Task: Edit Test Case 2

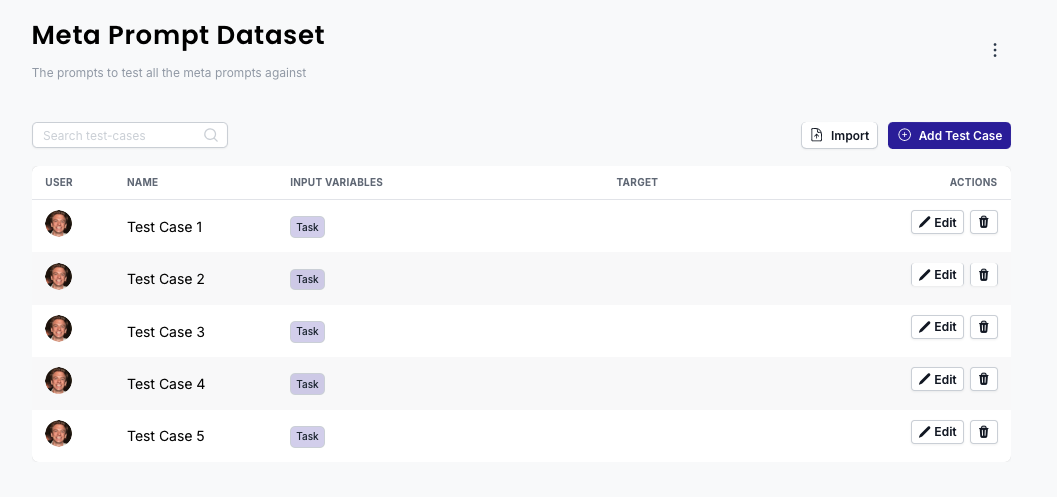Action: point(937,274)
